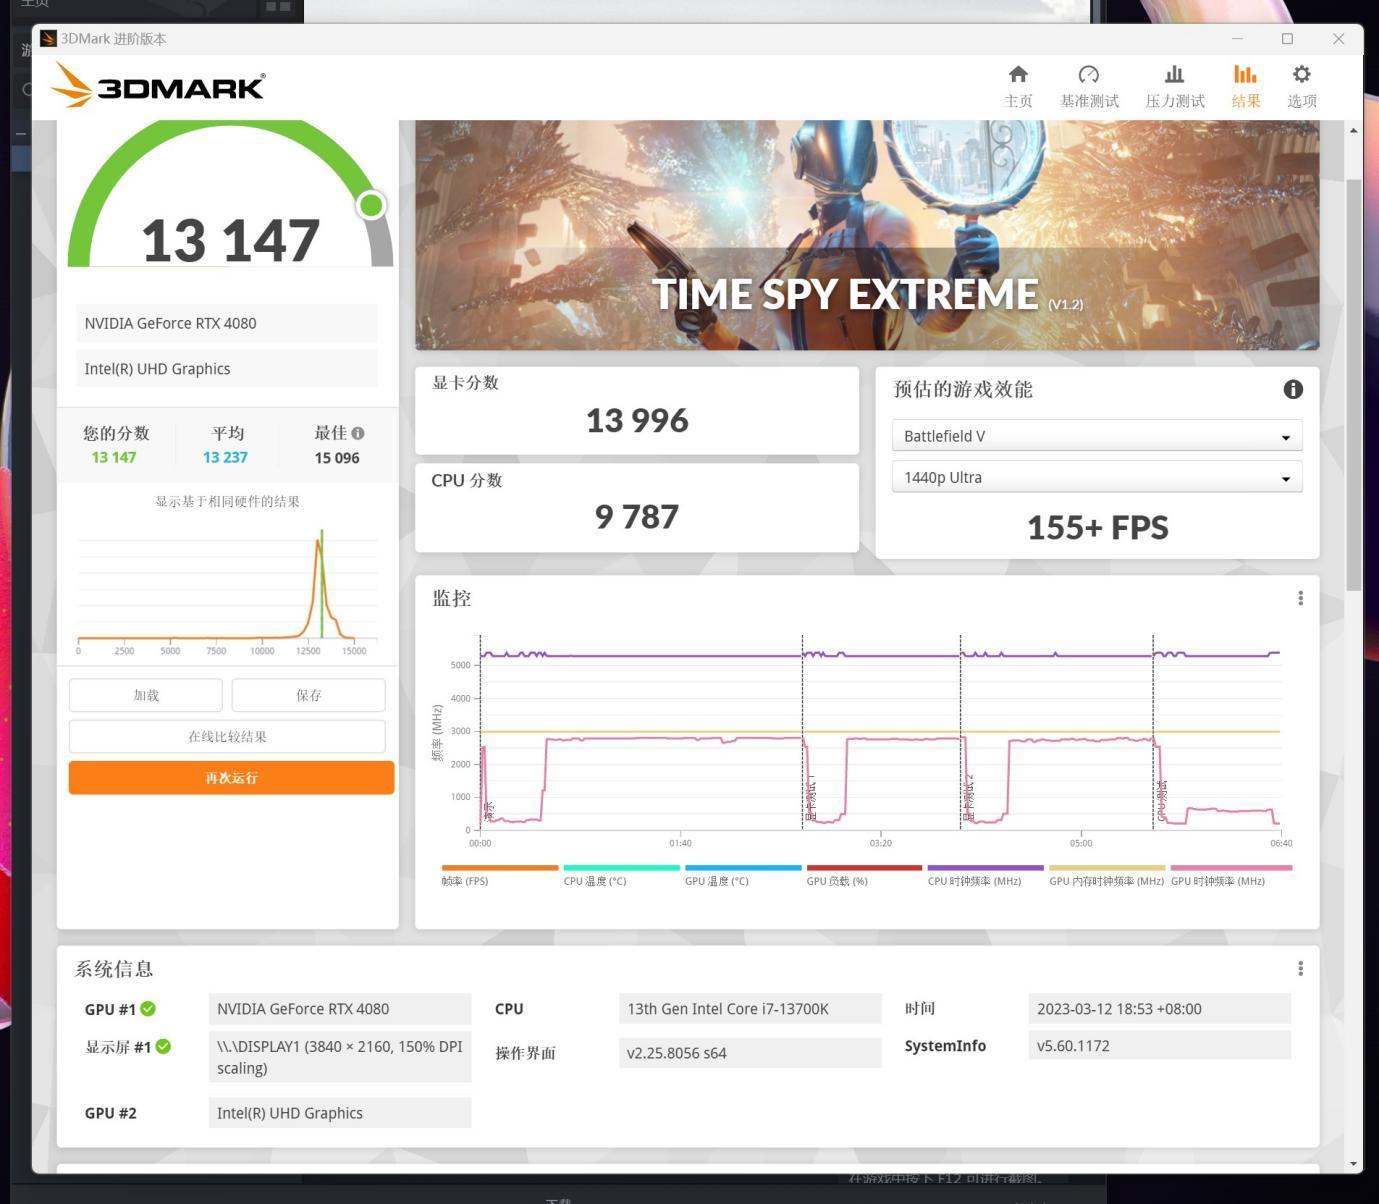Click Compare Results Online (在线比较结果) button

point(227,736)
